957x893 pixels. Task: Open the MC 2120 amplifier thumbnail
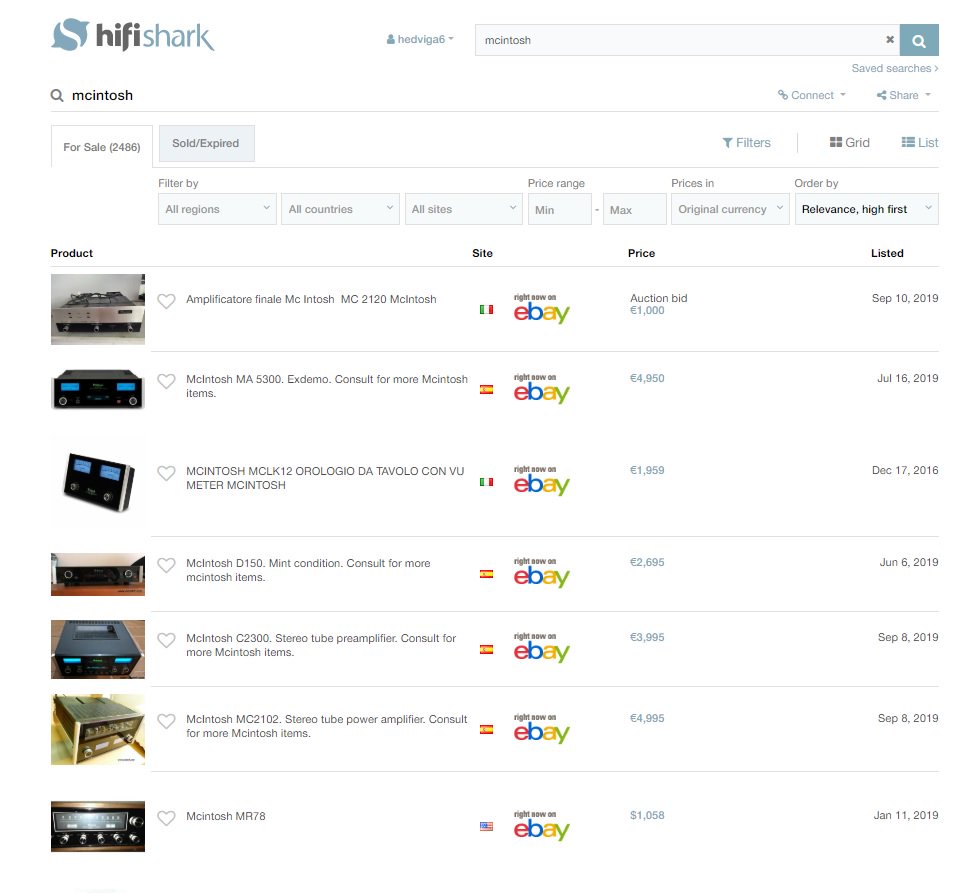coord(98,309)
